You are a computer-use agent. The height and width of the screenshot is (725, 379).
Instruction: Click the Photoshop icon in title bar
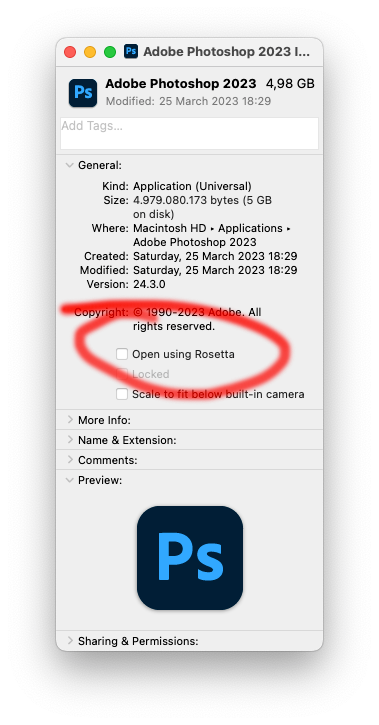[x=131, y=51]
